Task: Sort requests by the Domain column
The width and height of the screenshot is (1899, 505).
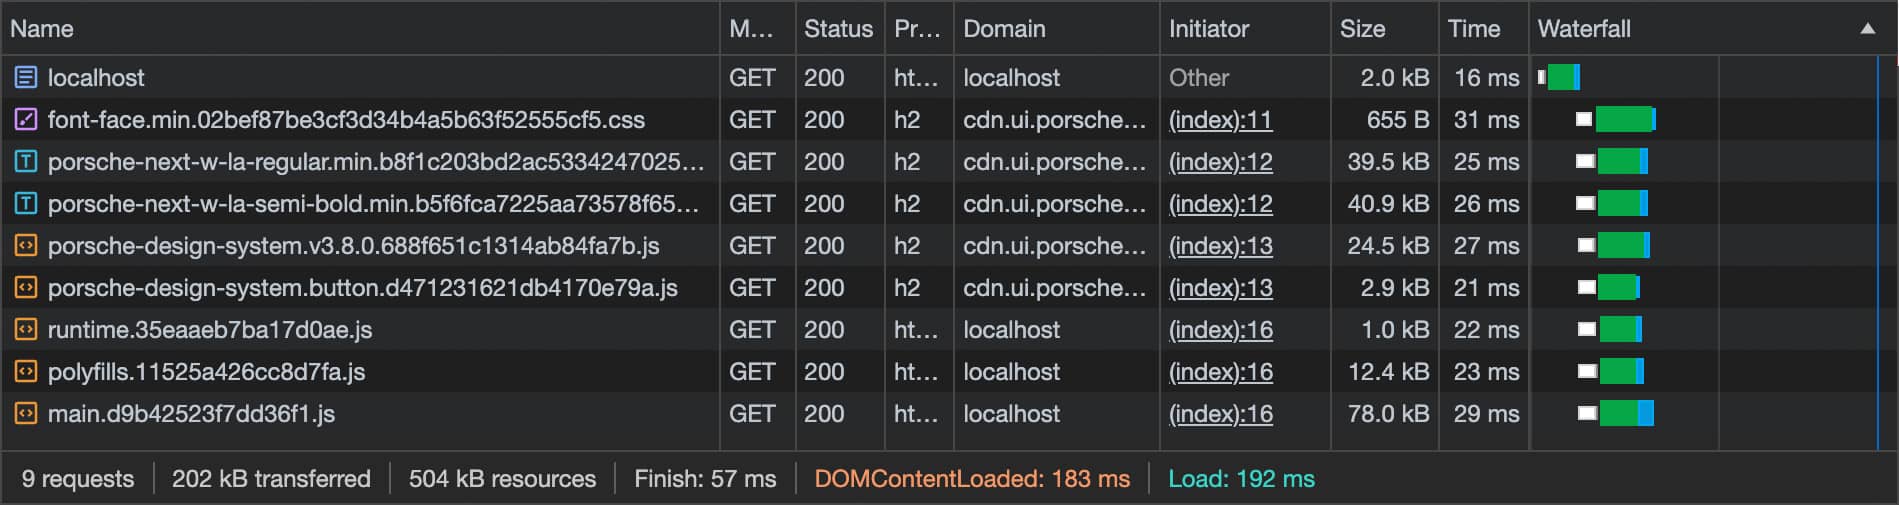Action: (1056, 28)
